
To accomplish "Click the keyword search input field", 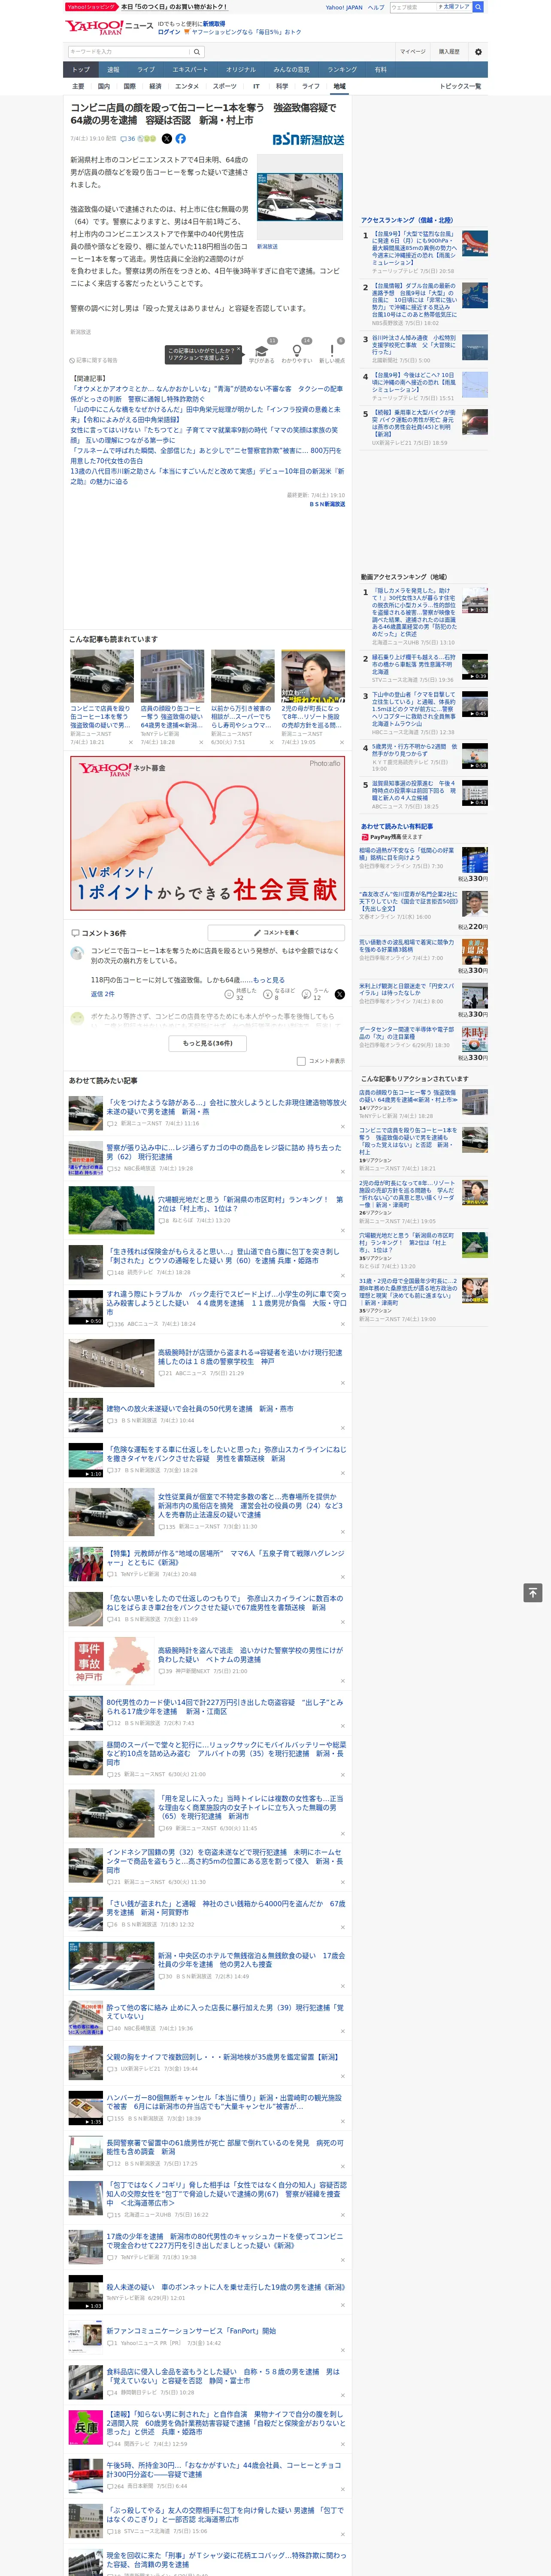I will pos(129,52).
